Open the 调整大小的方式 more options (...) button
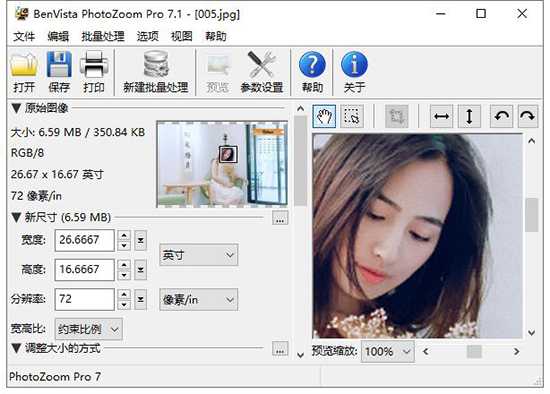The height and width of the screenshot is (394, 550). tap(280, 349)
